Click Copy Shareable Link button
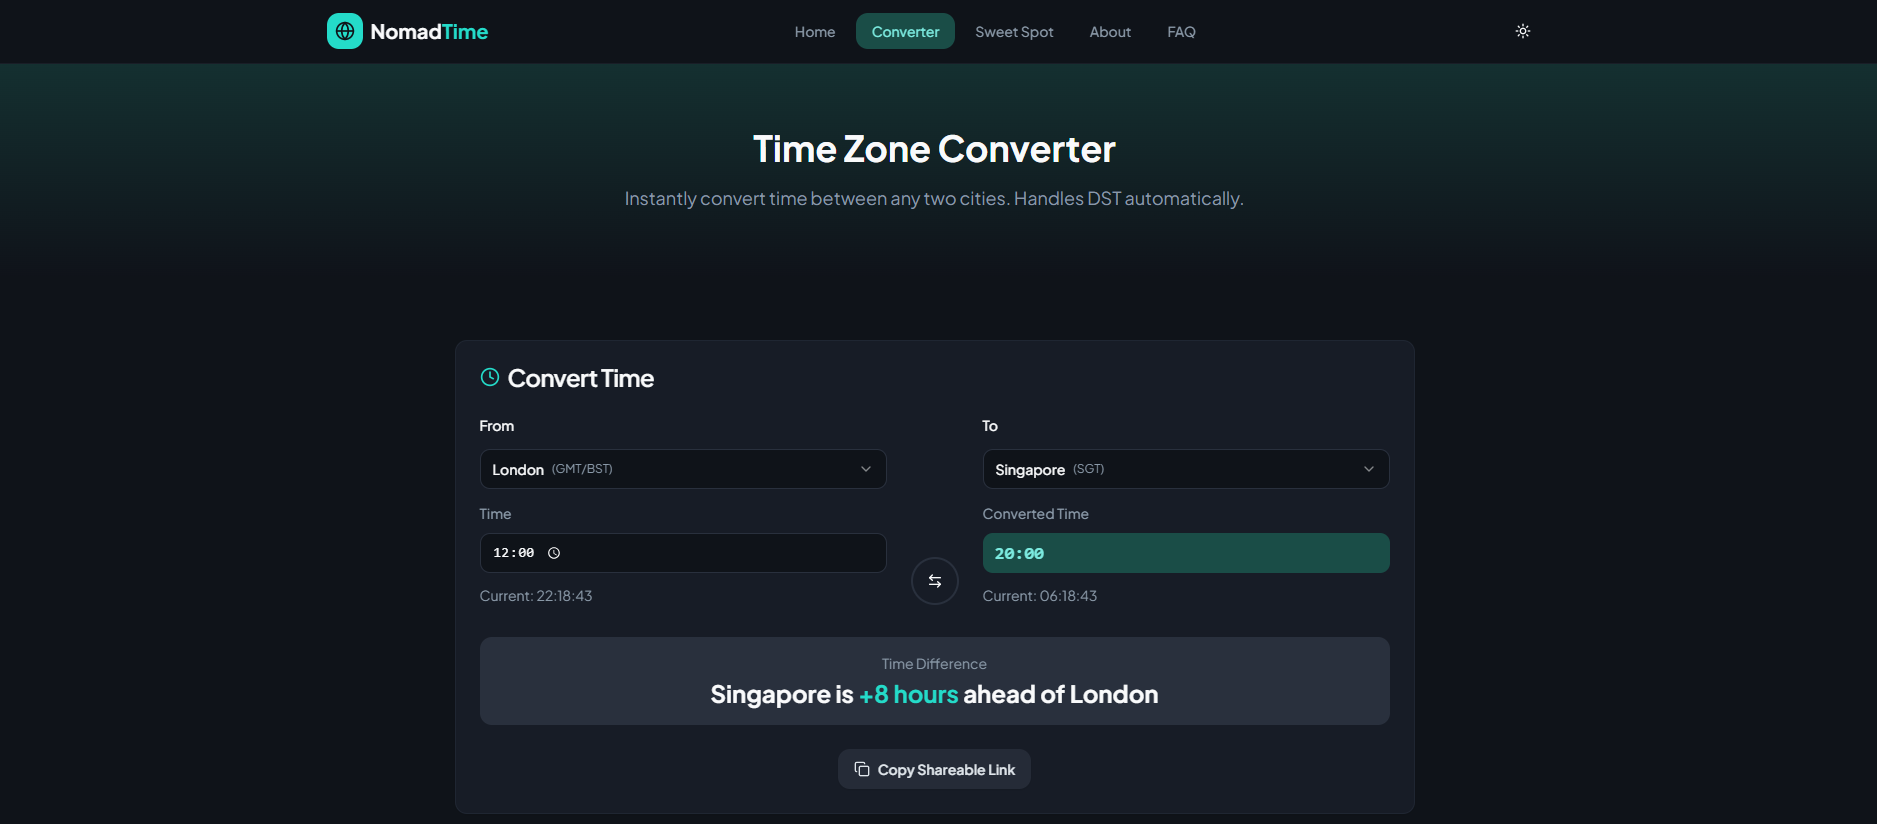 coord(934,769)
